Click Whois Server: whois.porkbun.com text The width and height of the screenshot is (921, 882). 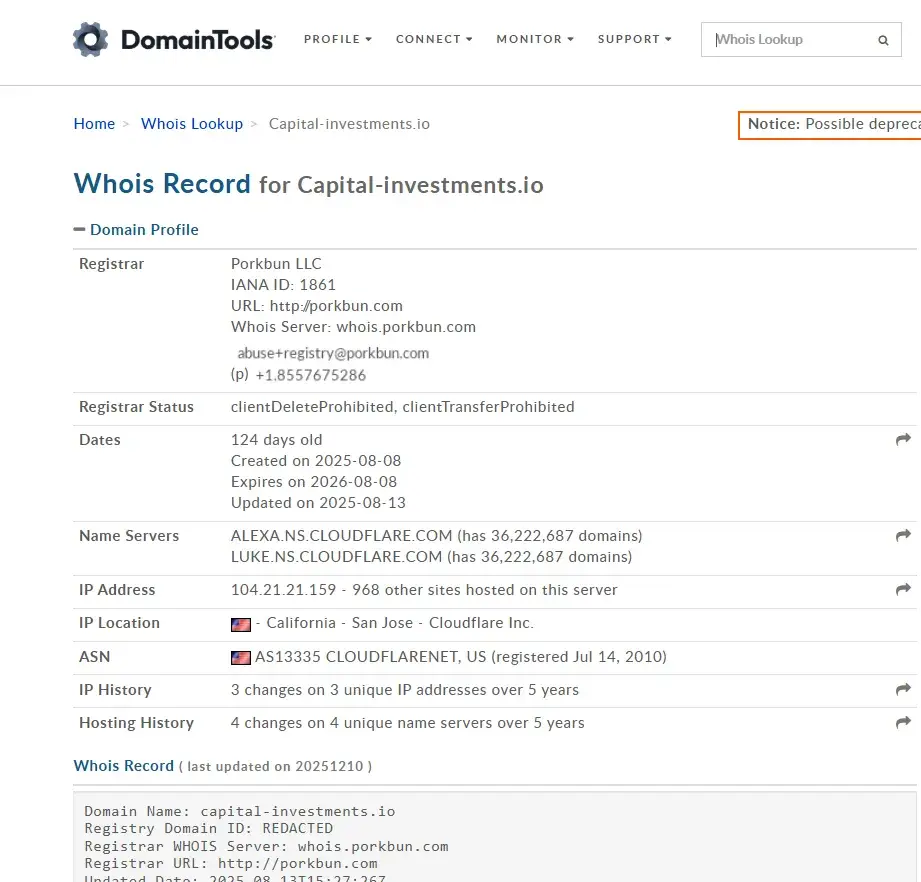click(353, 327)
